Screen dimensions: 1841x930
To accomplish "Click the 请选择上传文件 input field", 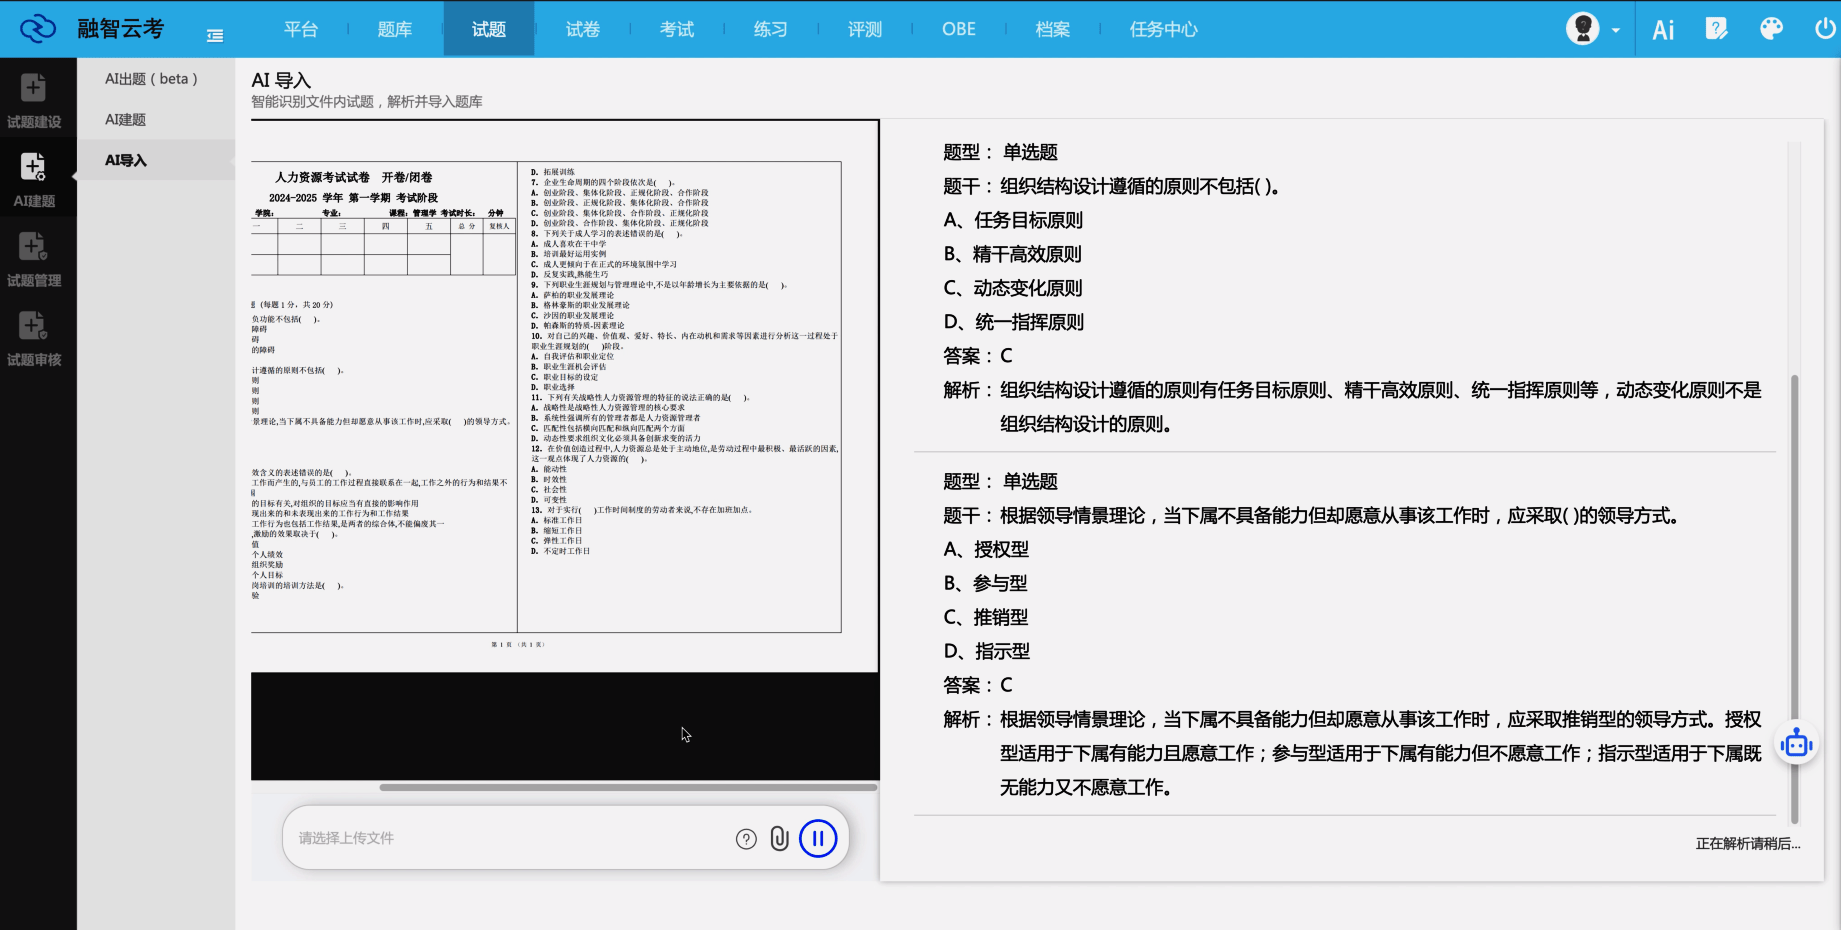I will (x=450, y=838).
